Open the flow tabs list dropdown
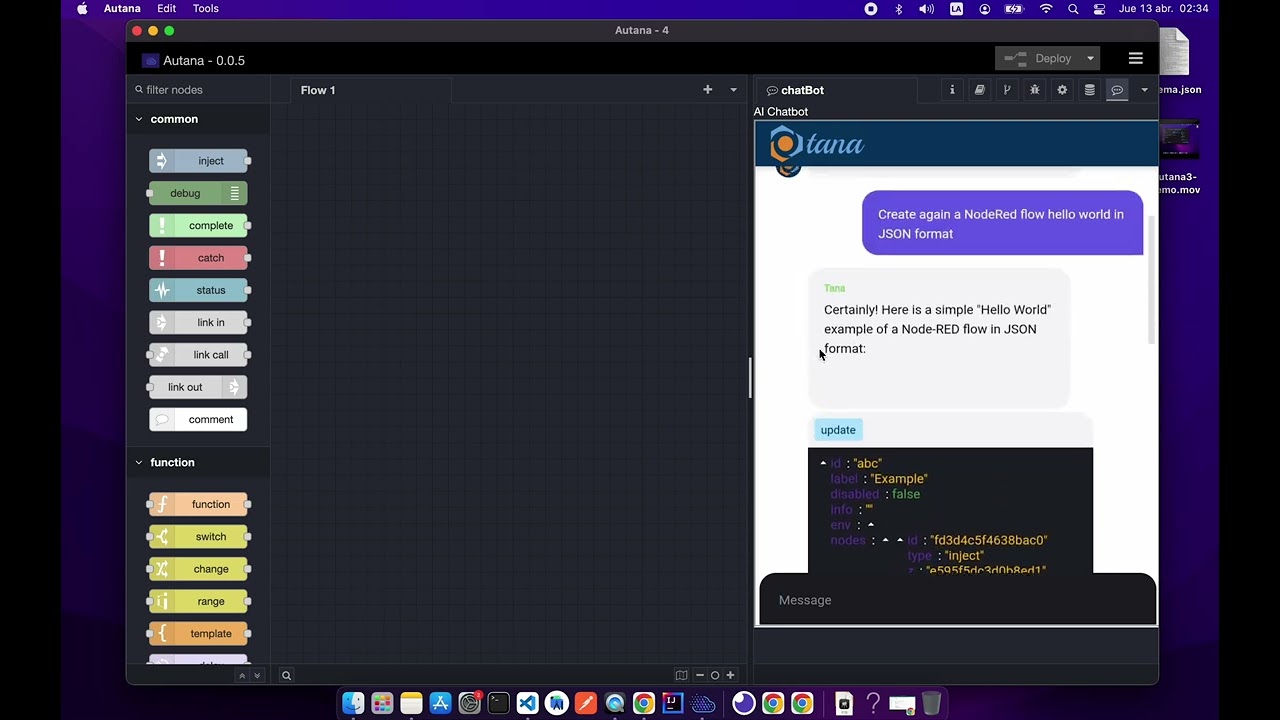The image size is (1280, 720). point(733,90)
